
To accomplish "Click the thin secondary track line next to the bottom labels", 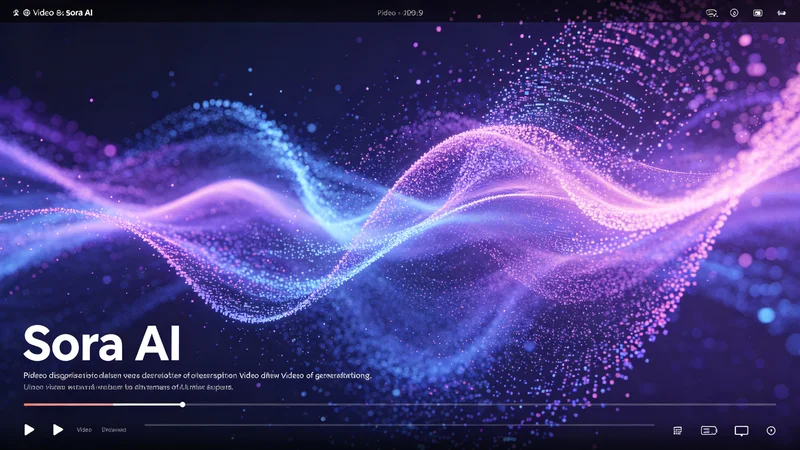I will click(399, 424).
